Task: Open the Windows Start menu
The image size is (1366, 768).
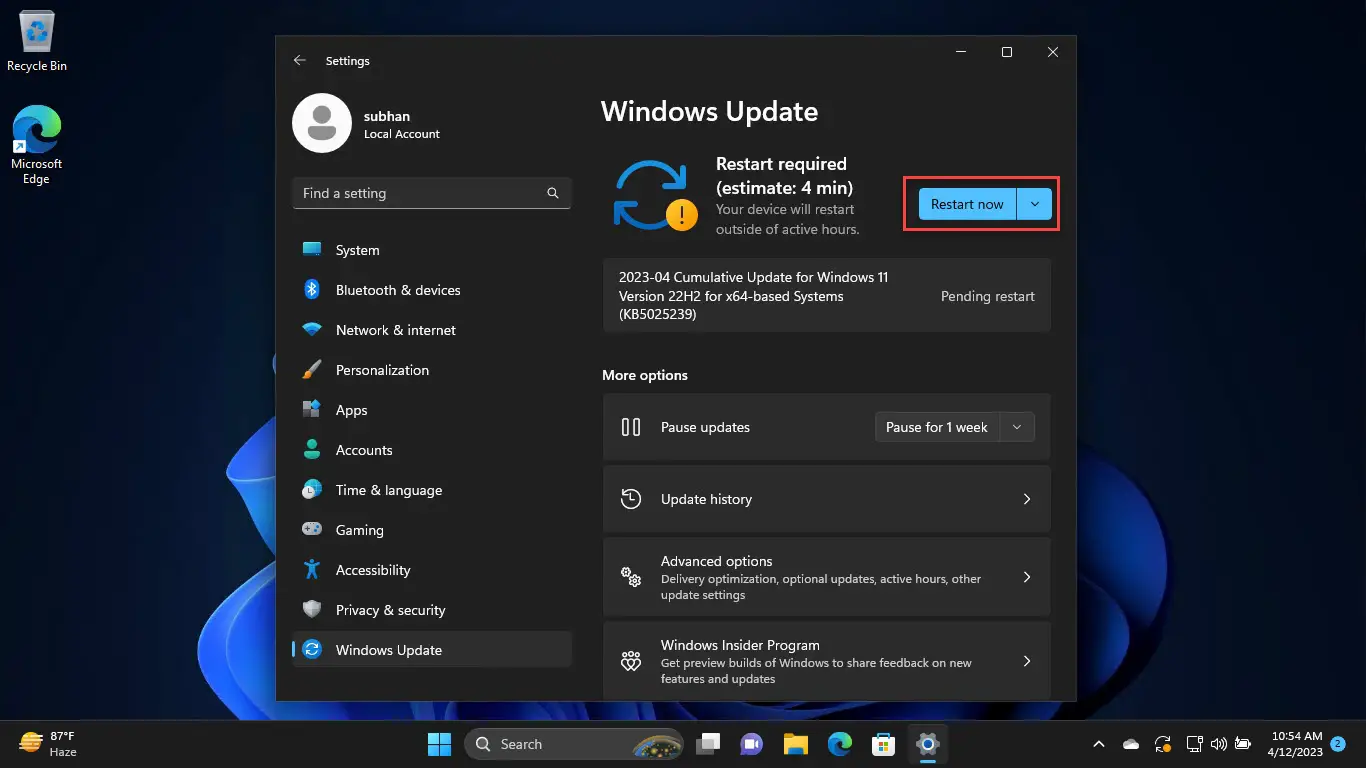Action: click(439, 744)
